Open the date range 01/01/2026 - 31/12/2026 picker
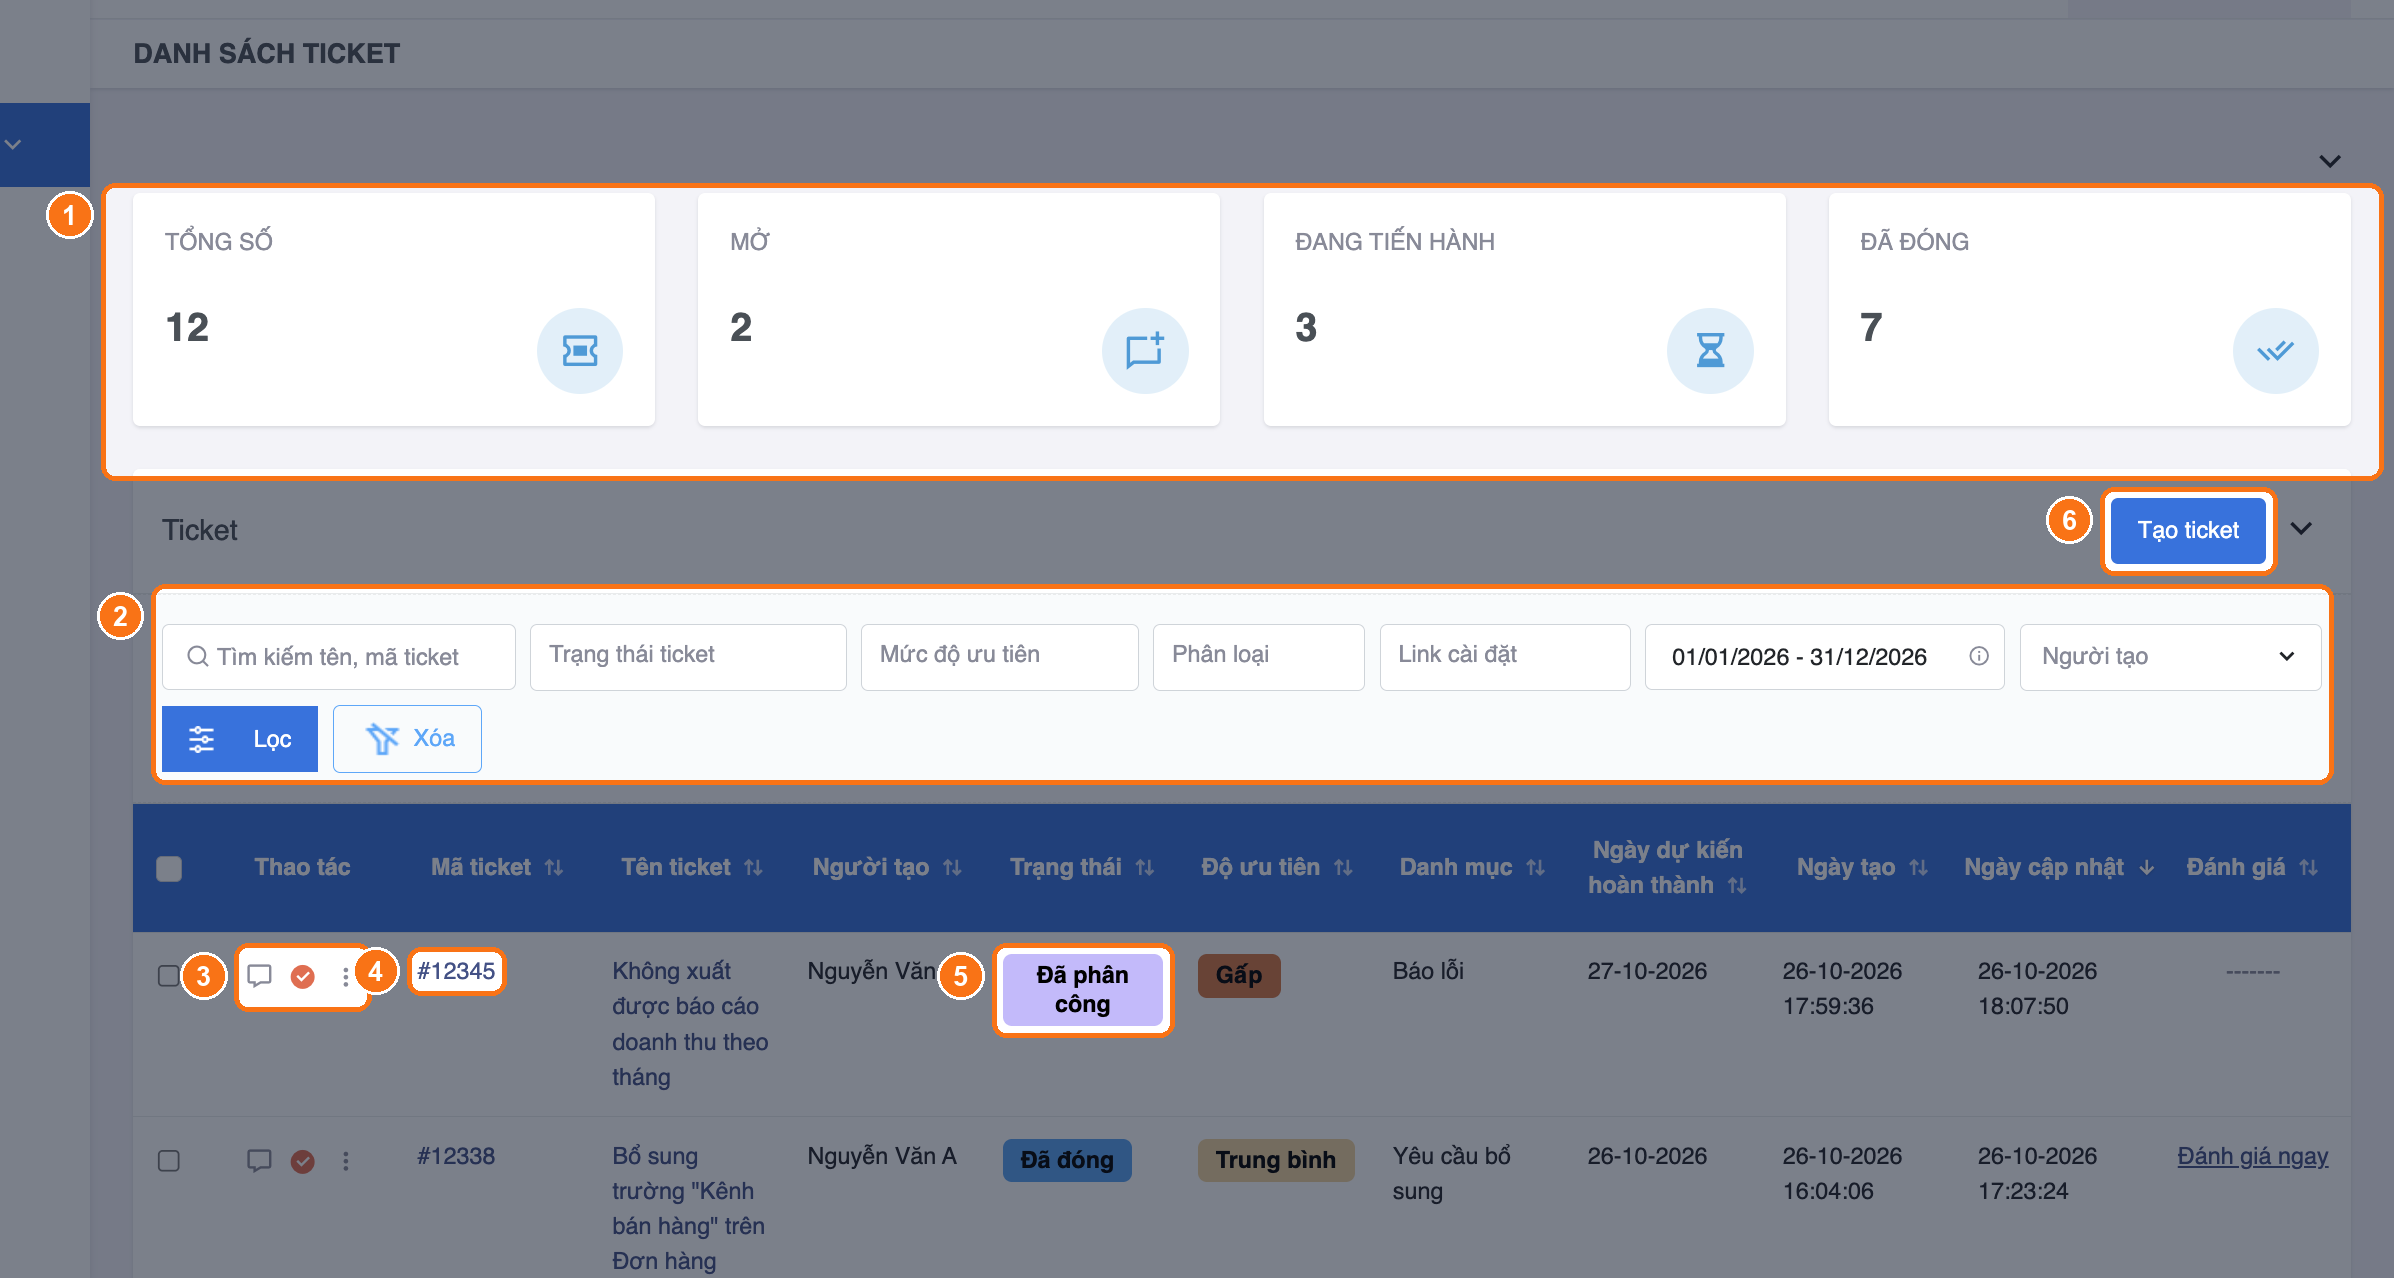The width and height of the screenshot is (2394, 1278). coord(1824,657)
